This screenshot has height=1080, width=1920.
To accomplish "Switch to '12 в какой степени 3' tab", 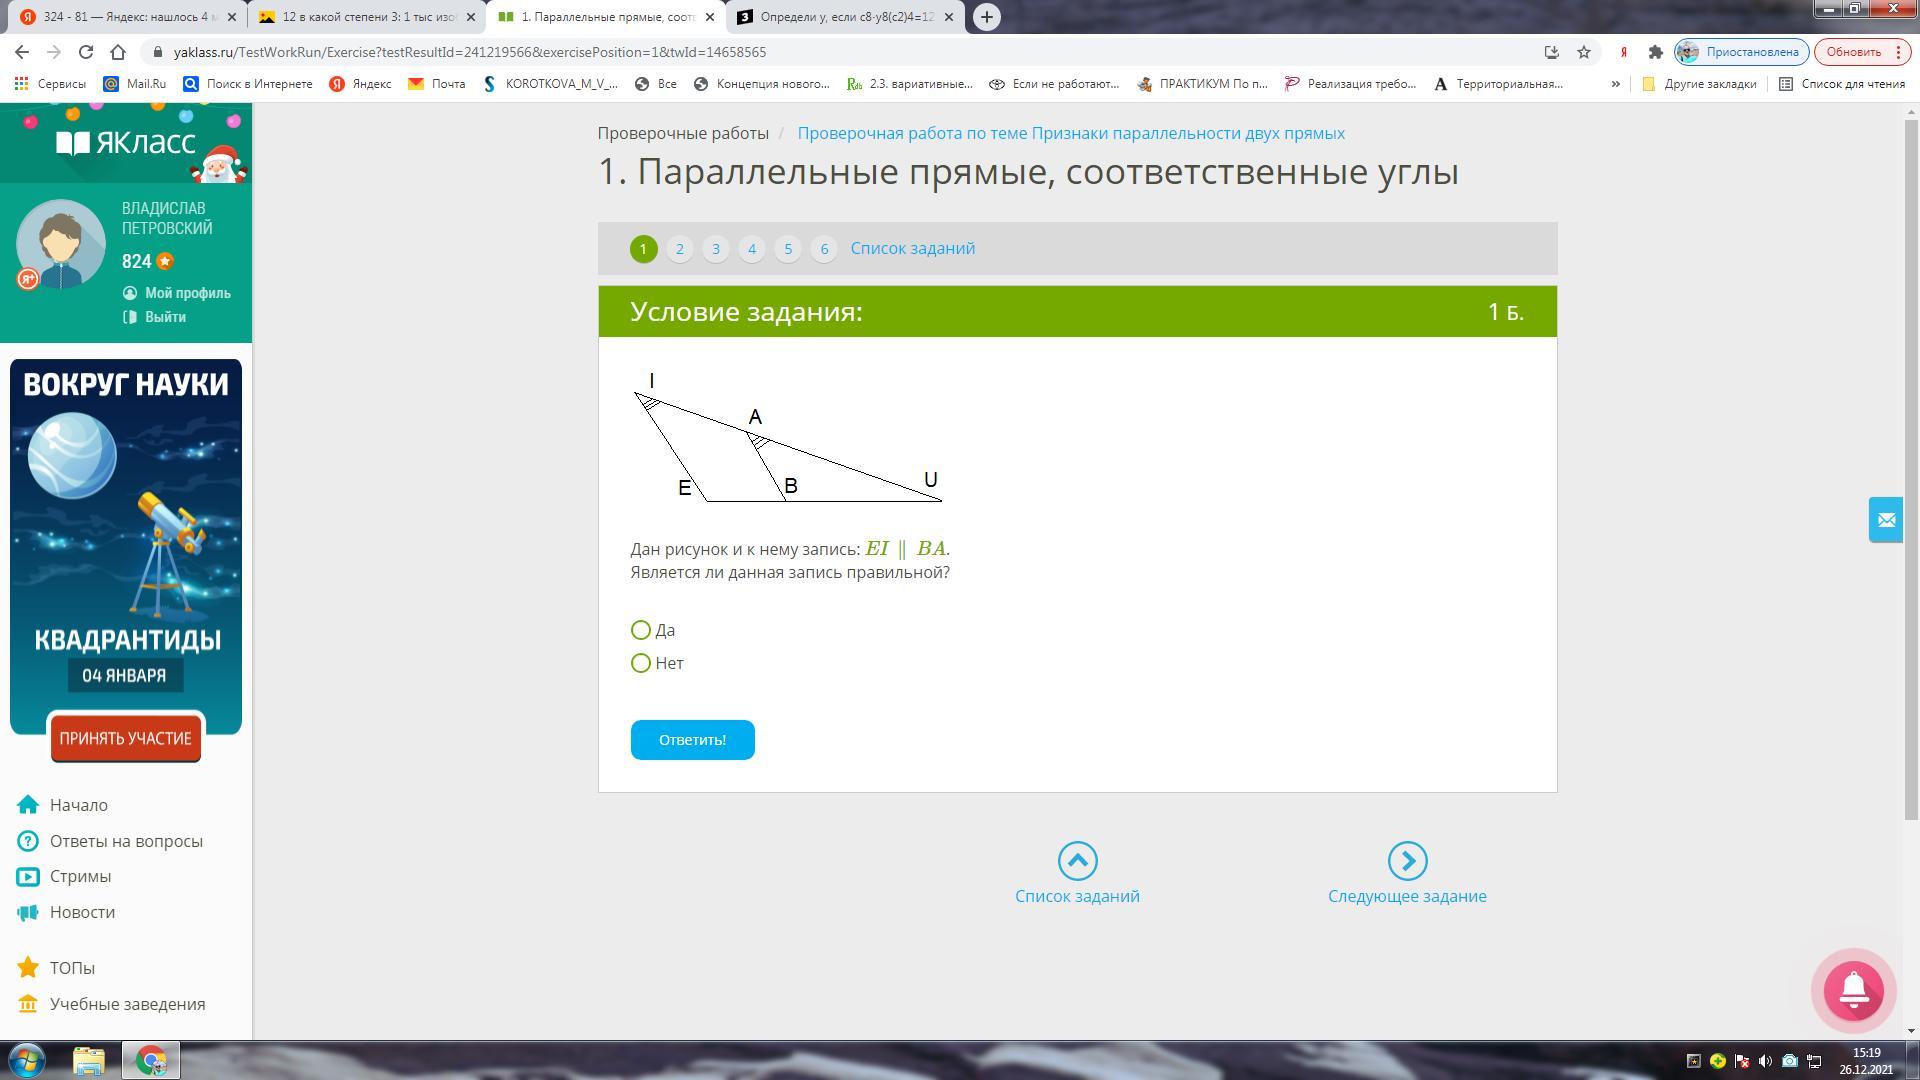I will coord(367,17).
